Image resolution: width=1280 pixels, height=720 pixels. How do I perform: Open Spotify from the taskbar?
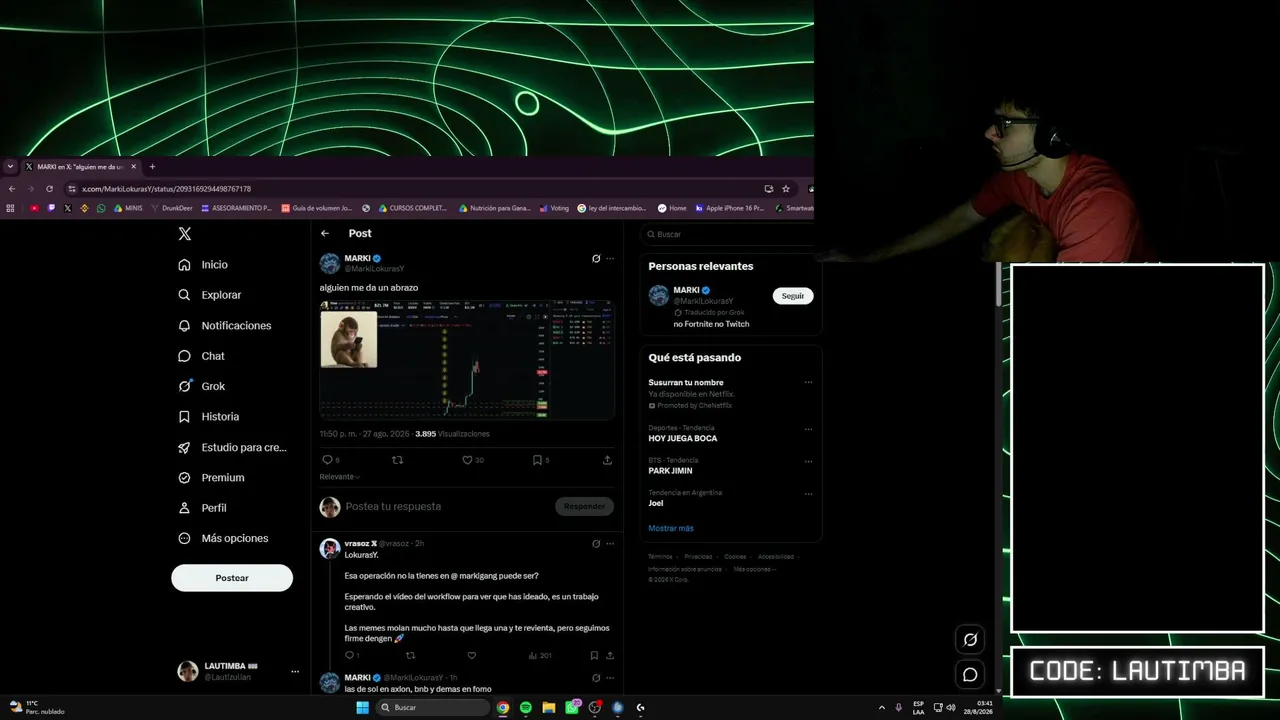click(x=526, y=708)
